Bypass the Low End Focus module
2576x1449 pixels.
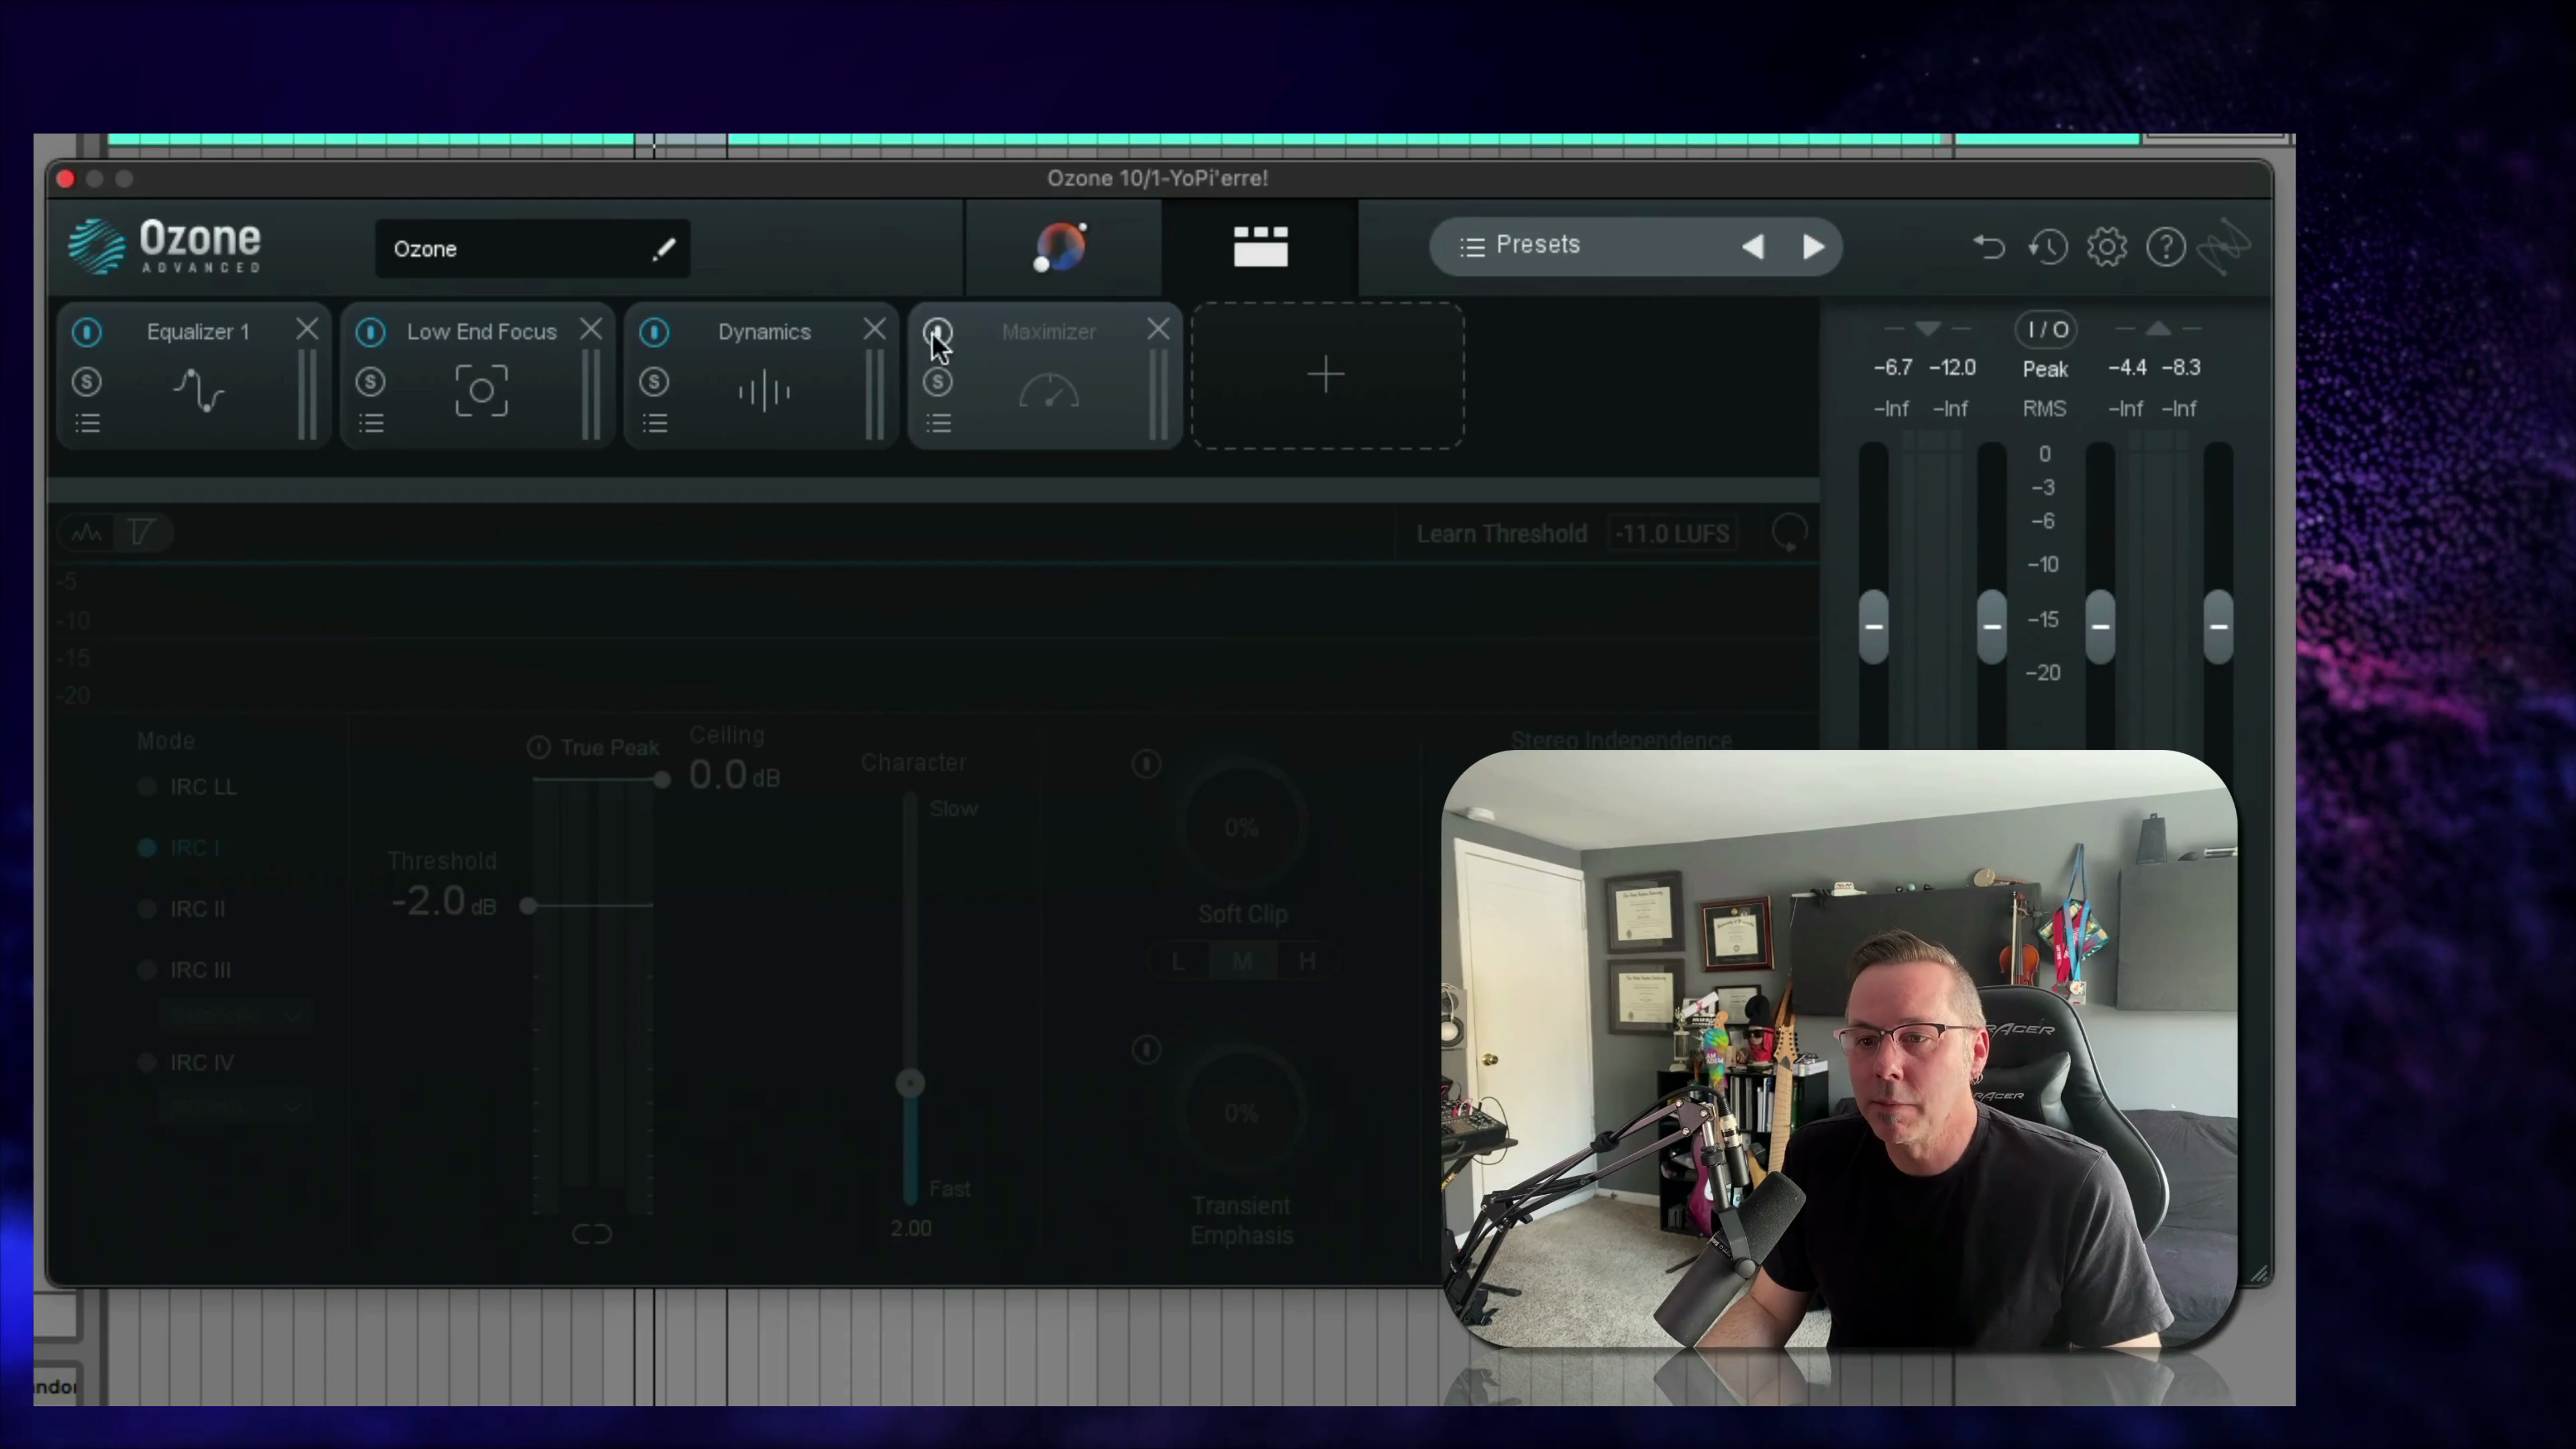(x=371, y=332)
